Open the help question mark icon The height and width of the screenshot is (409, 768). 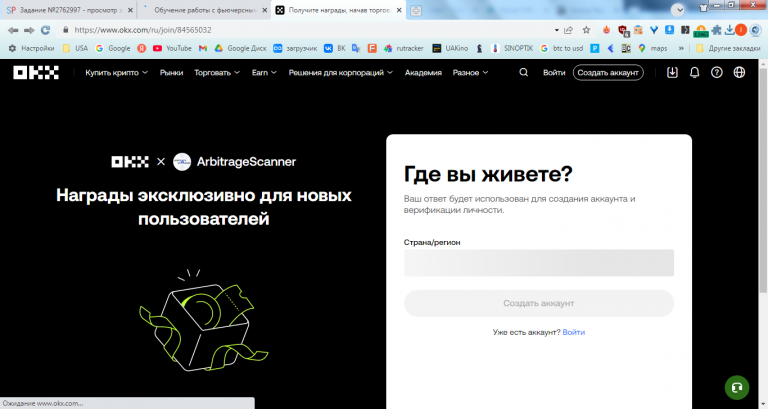[717, 72]
